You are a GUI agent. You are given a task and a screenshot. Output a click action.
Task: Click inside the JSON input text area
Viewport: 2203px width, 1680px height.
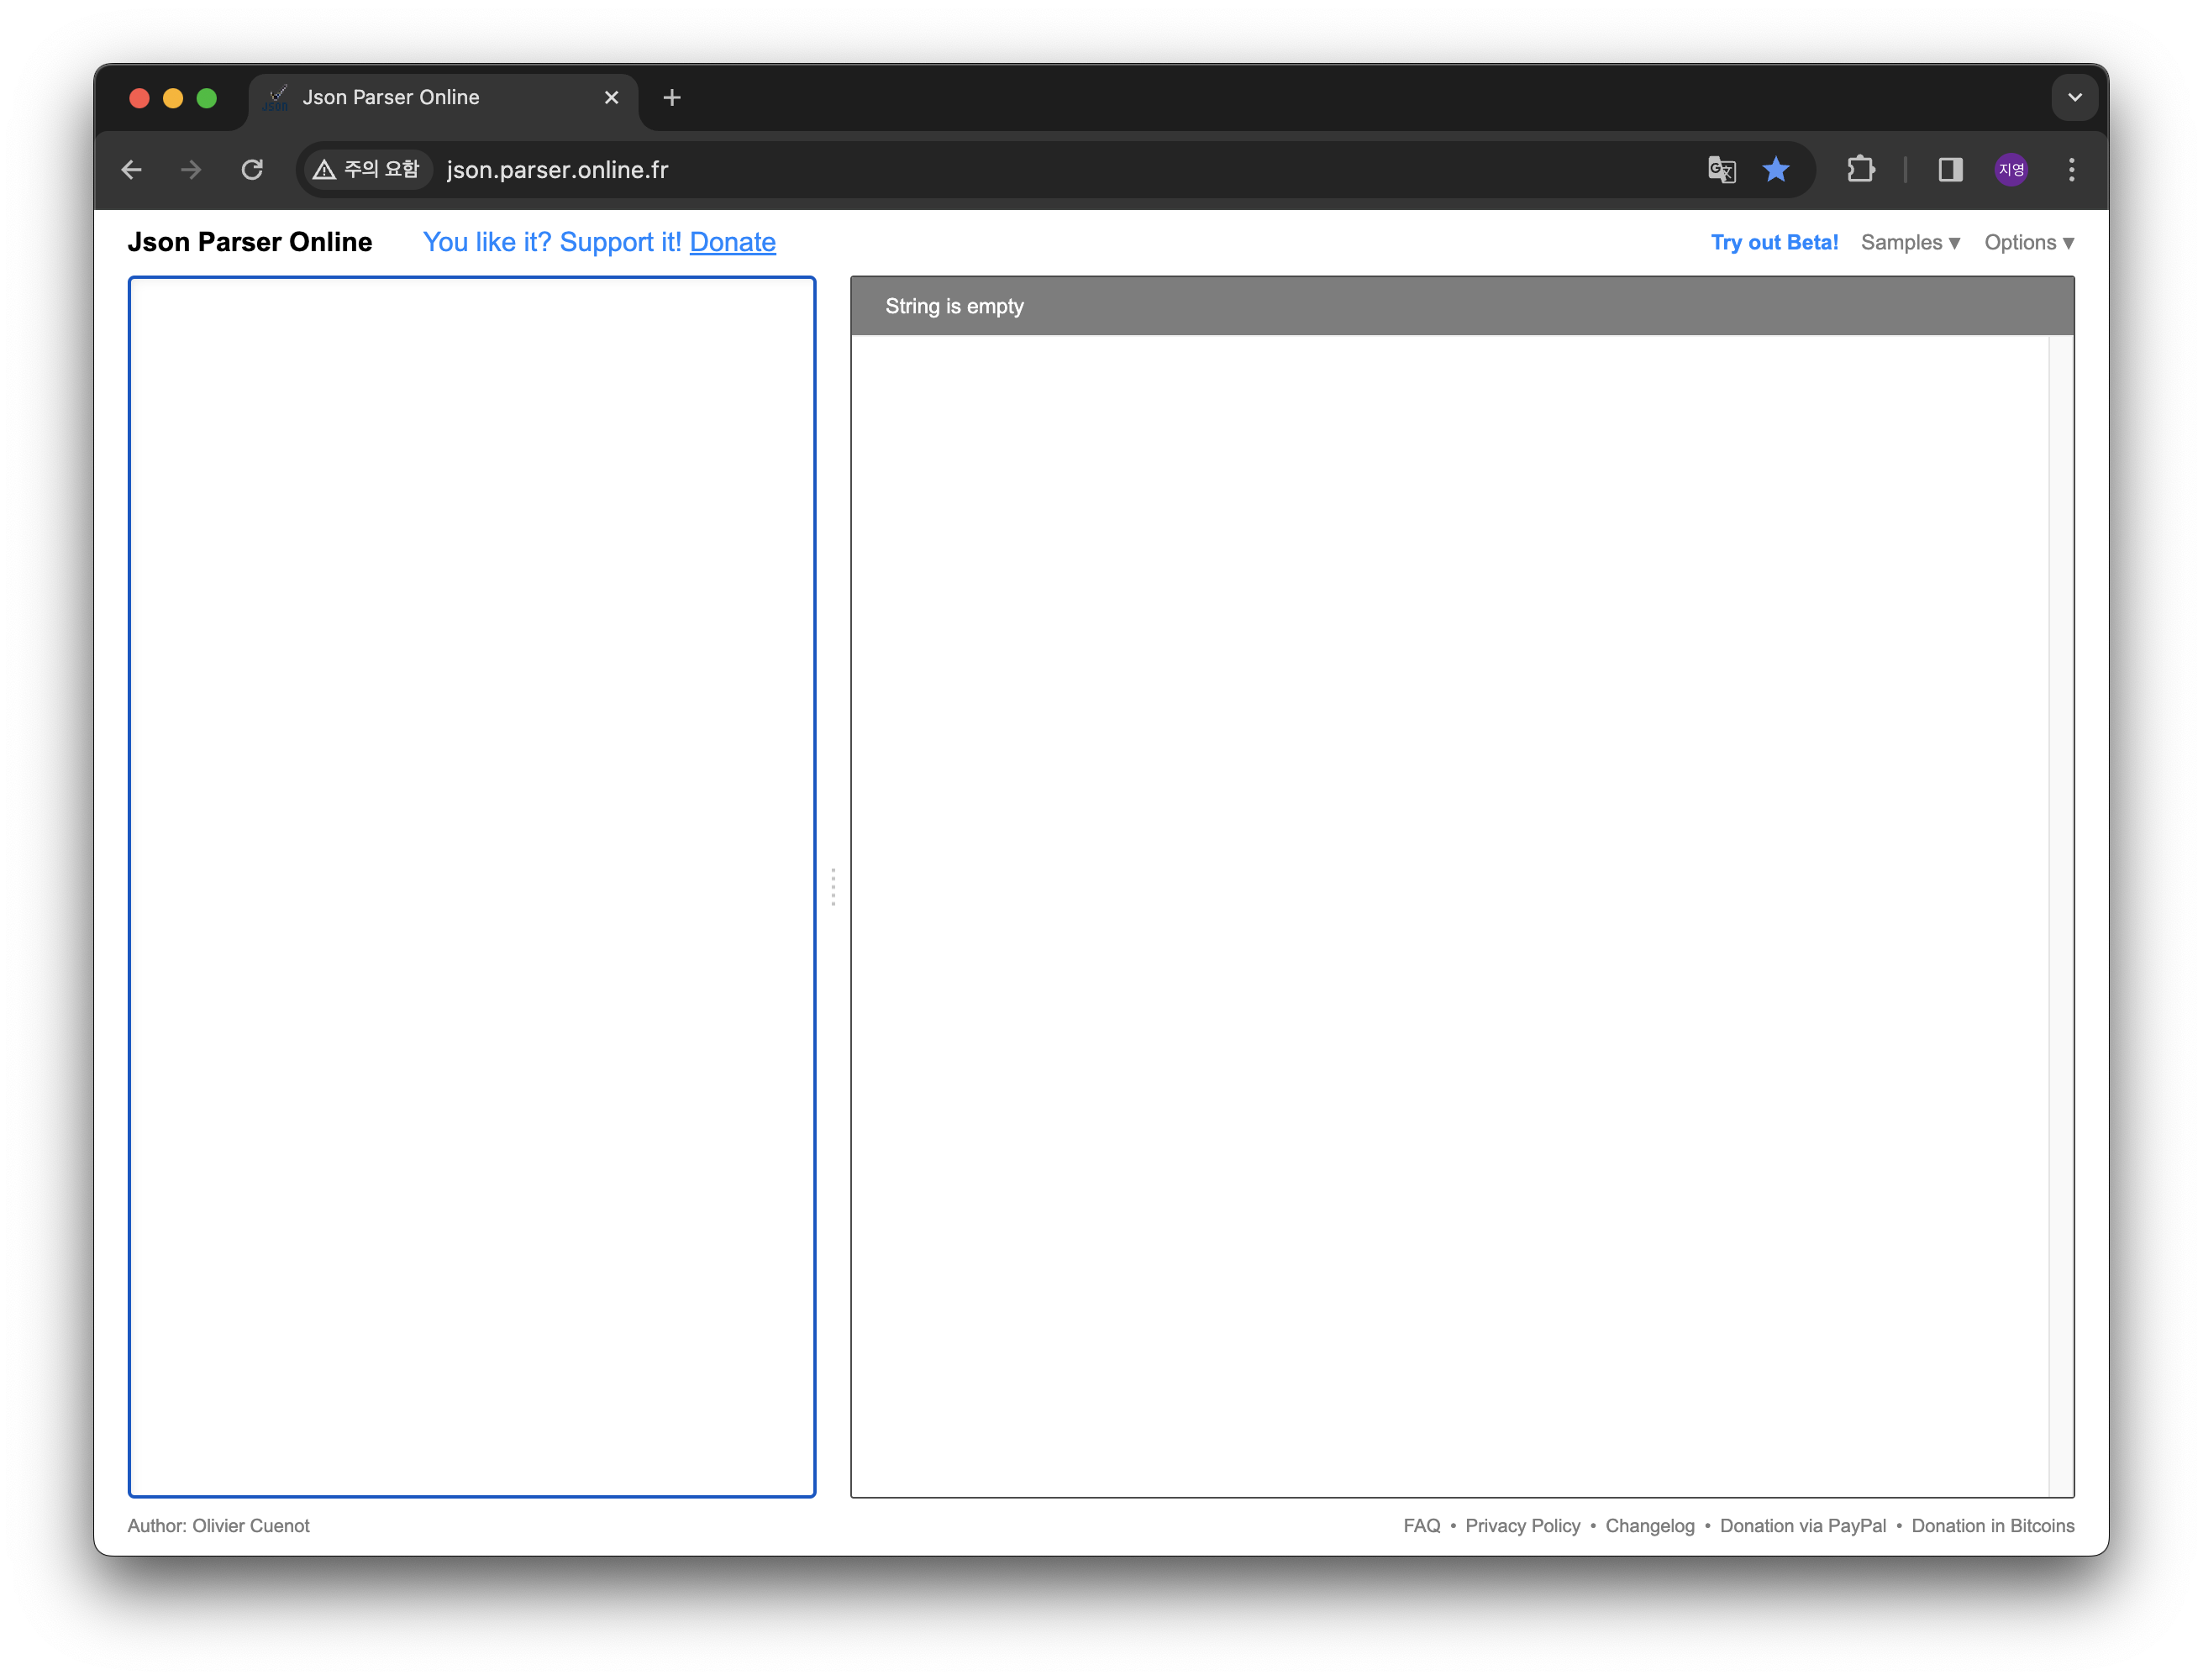tap(471, 886)
